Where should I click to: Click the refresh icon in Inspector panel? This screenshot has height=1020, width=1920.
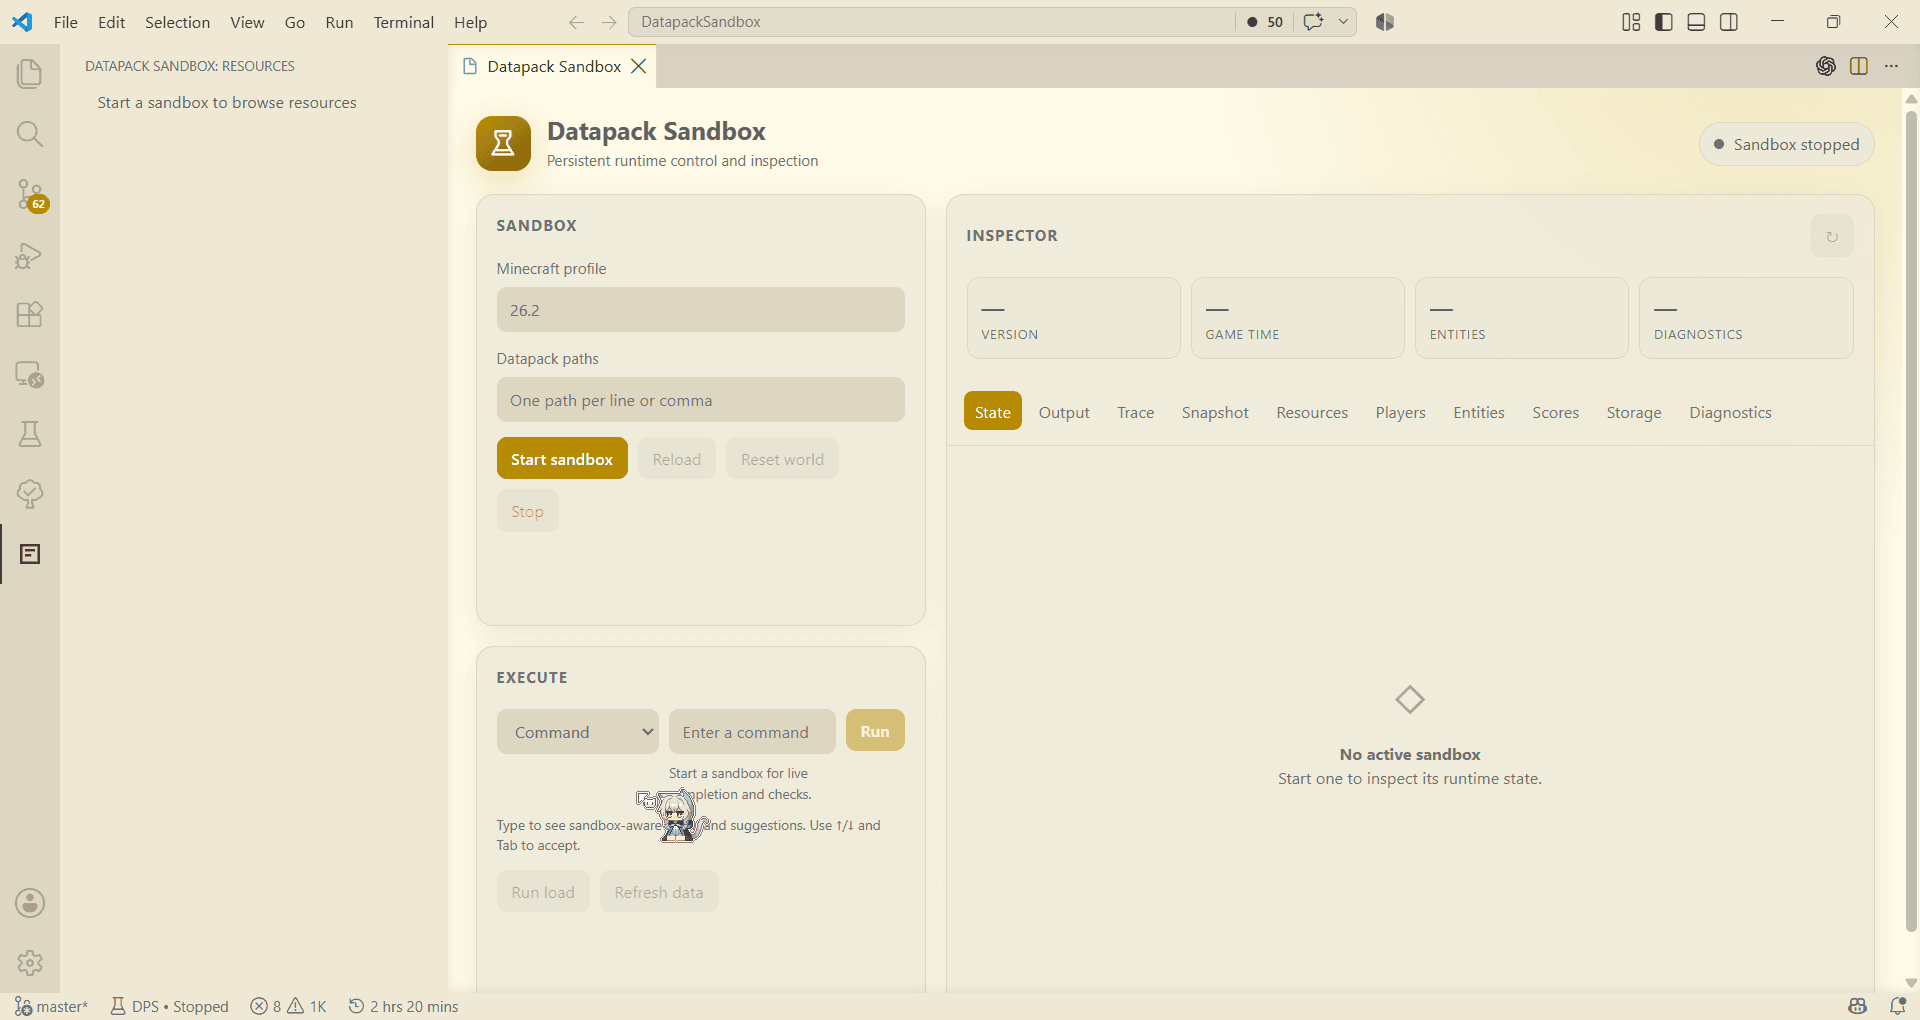pyautogui.click(x=1832, y=236)
